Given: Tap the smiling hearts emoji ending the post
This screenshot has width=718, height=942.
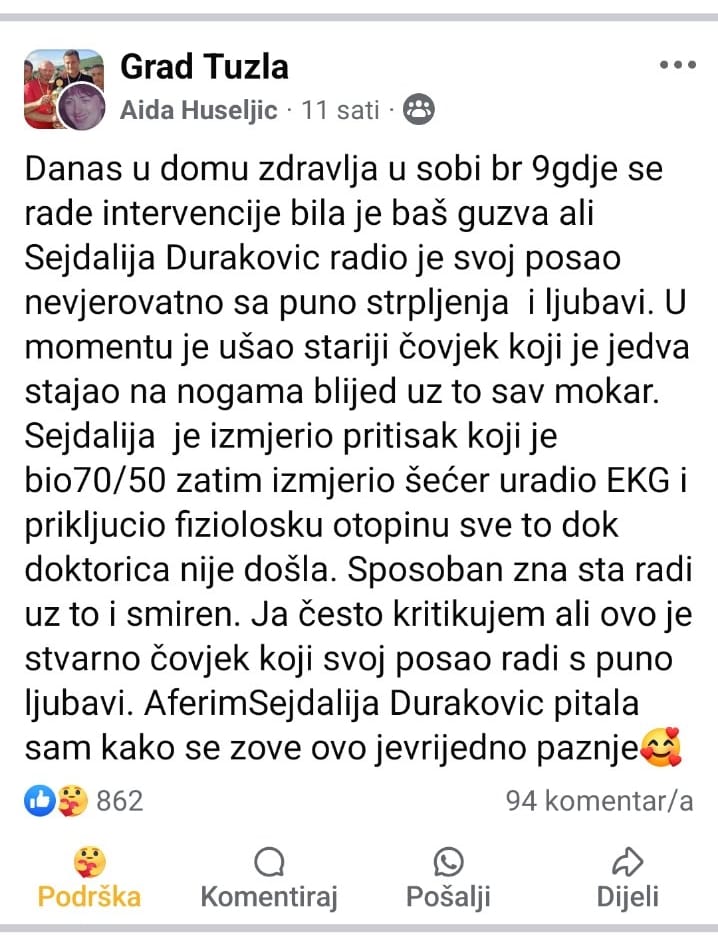Looking at the screenshot, I should point(661,748).
